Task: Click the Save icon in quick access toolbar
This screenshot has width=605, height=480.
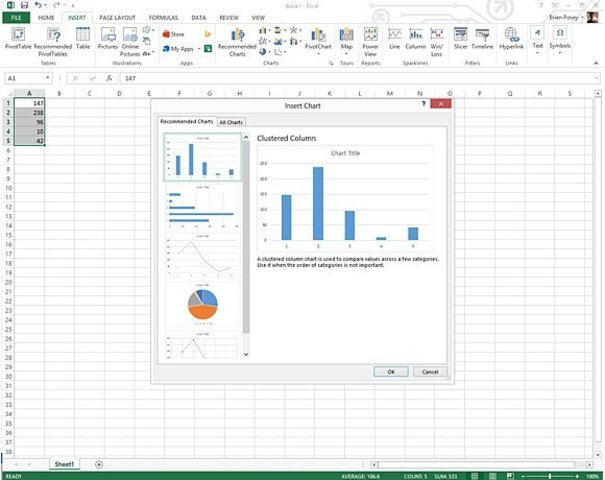Action: [x=24, y=5]
